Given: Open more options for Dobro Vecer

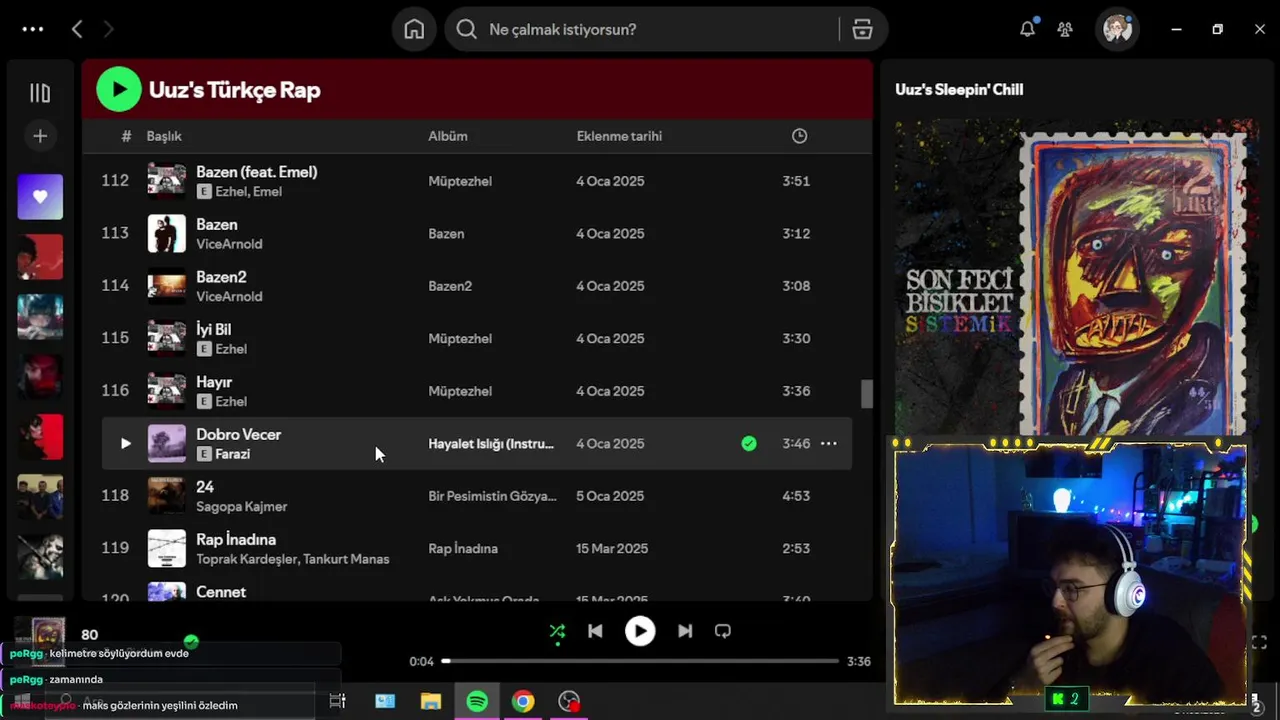Looking at the screenshot, I should [829, 443].
